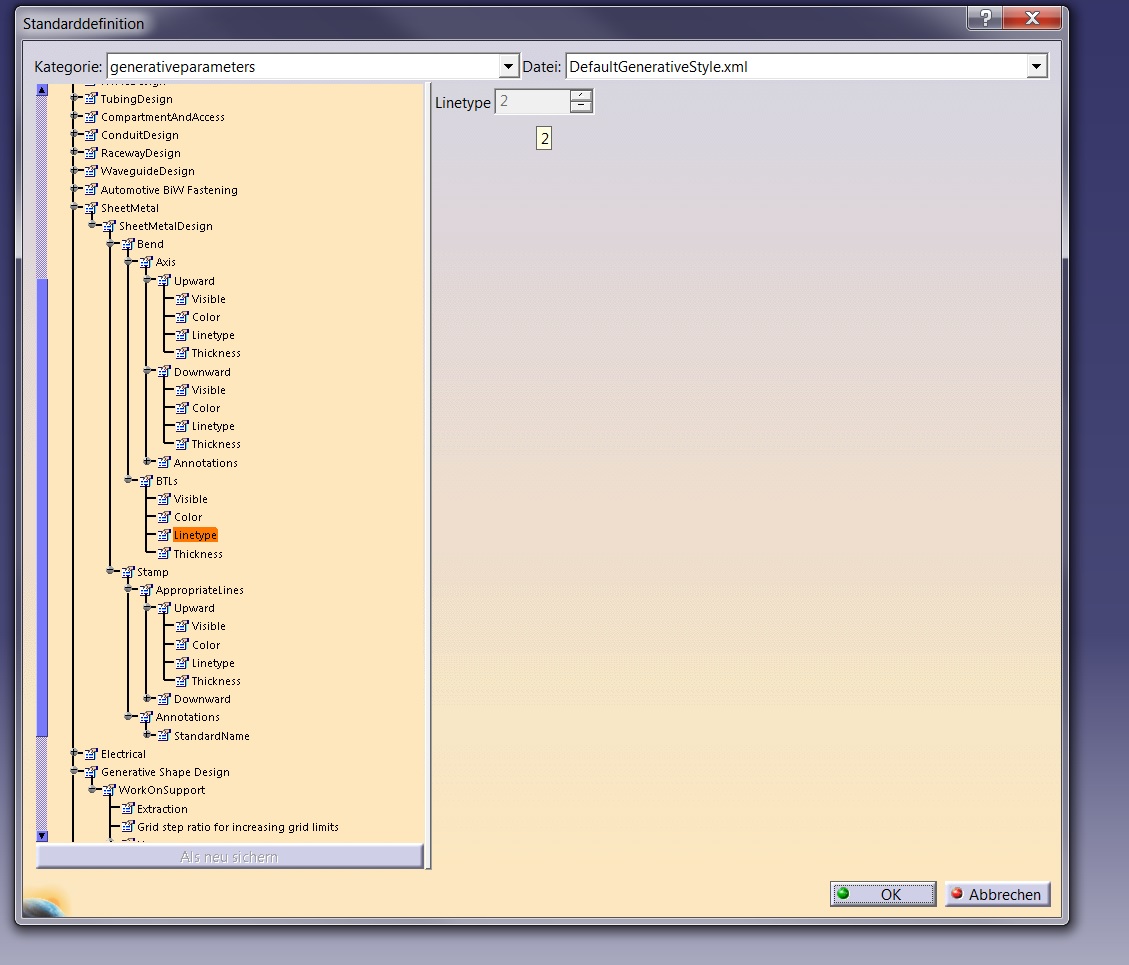Screen dimensions: 1129x965
Task: Expand the ConduitDesign node
Action: [x=74, y=134]
